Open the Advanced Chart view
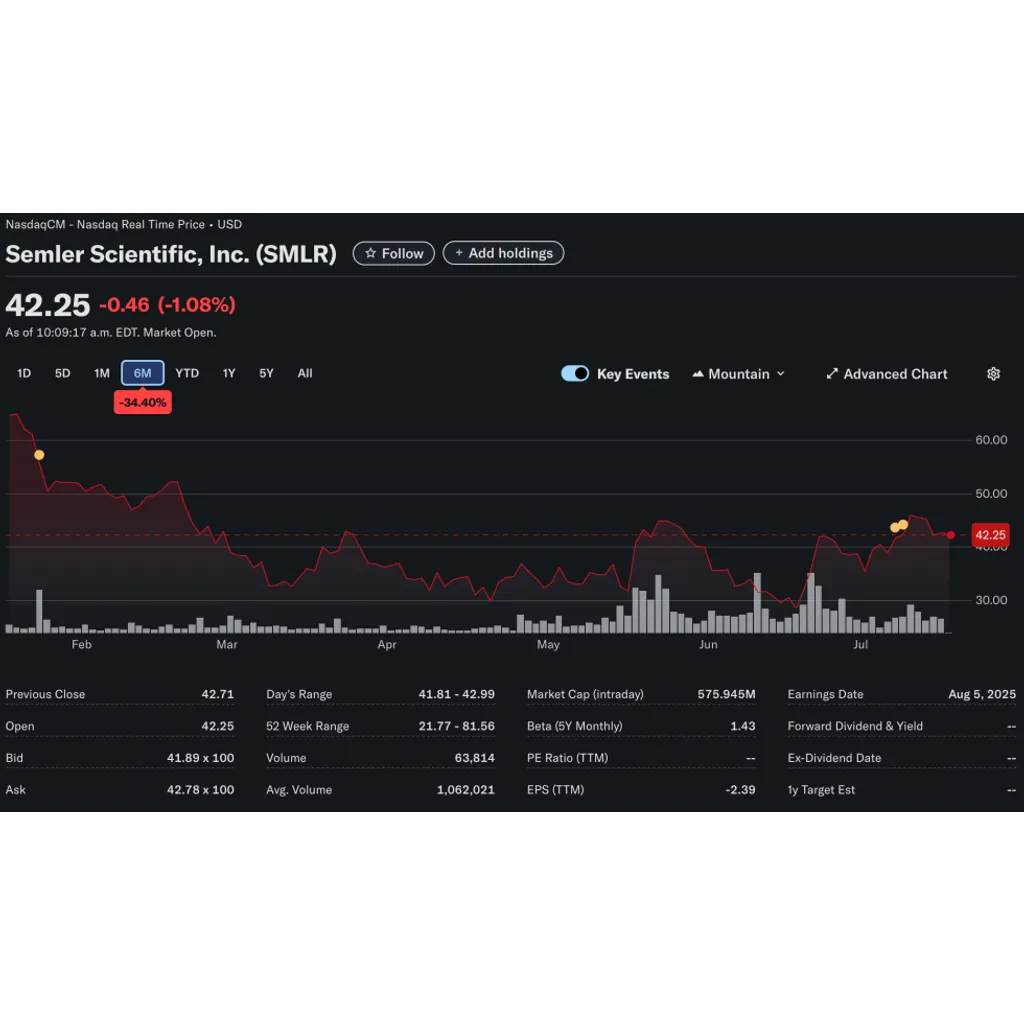 tap(887, 374)
